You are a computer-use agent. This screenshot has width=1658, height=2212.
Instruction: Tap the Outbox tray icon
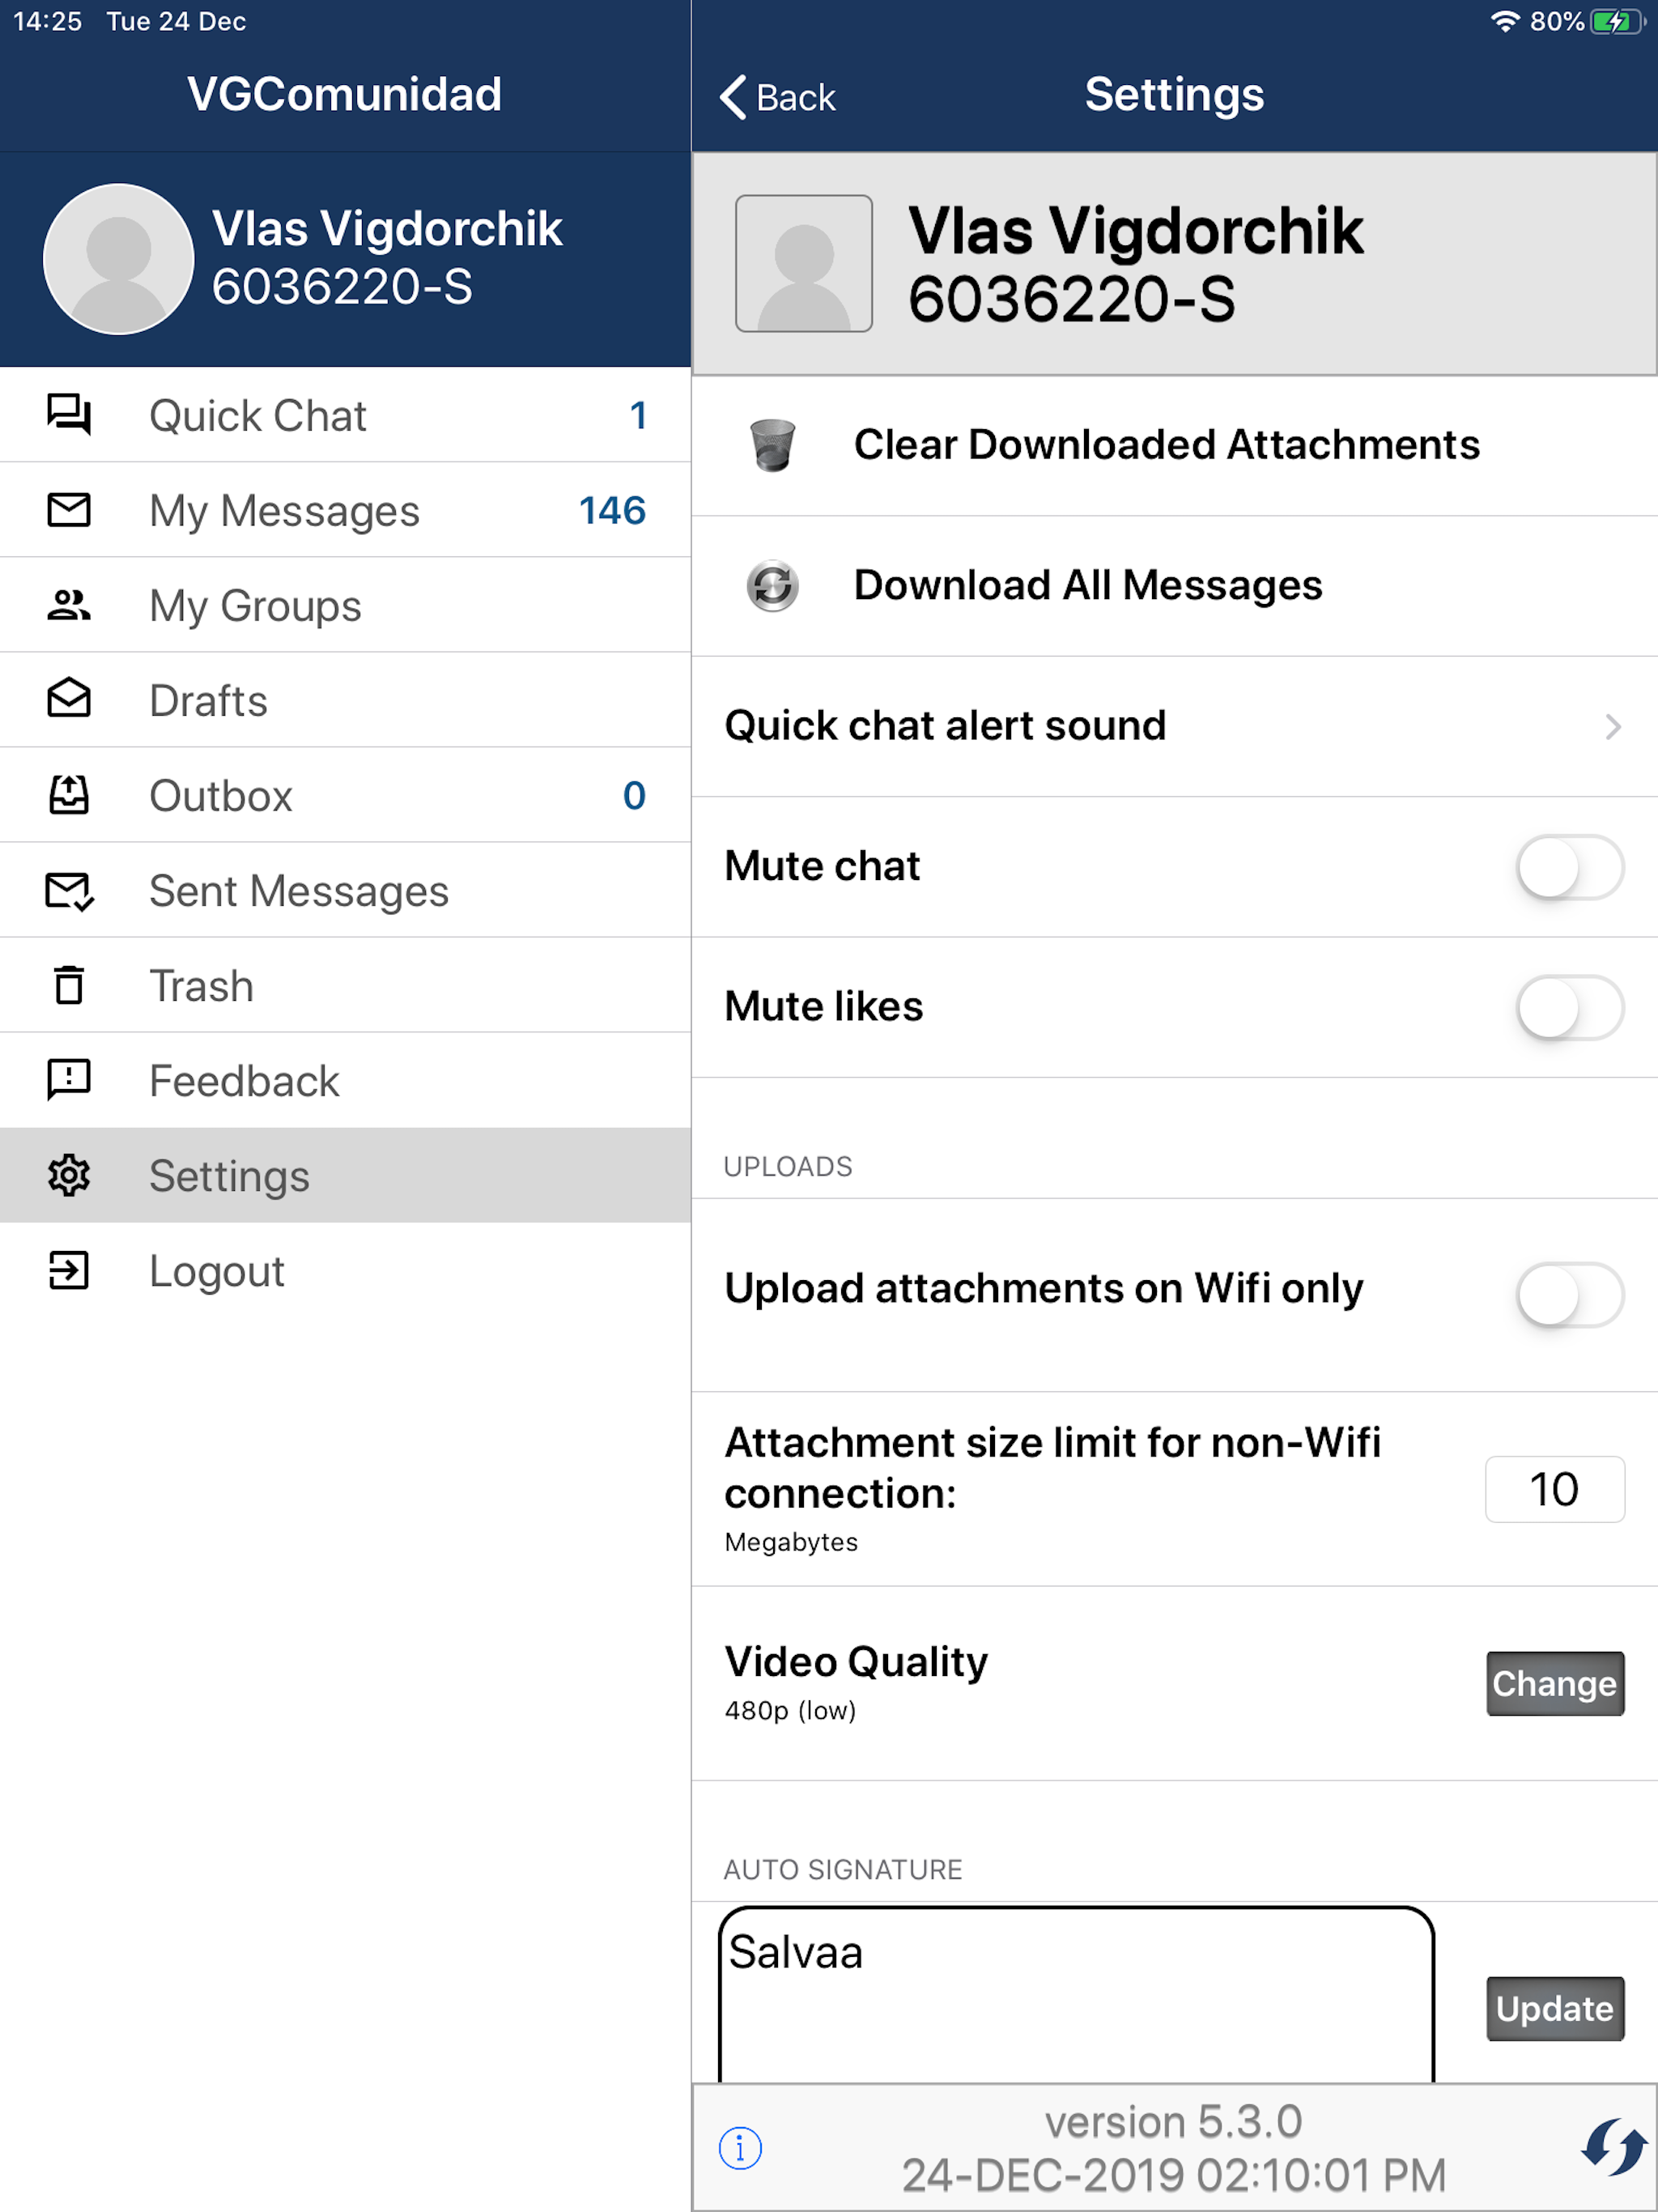click(69, 795)
